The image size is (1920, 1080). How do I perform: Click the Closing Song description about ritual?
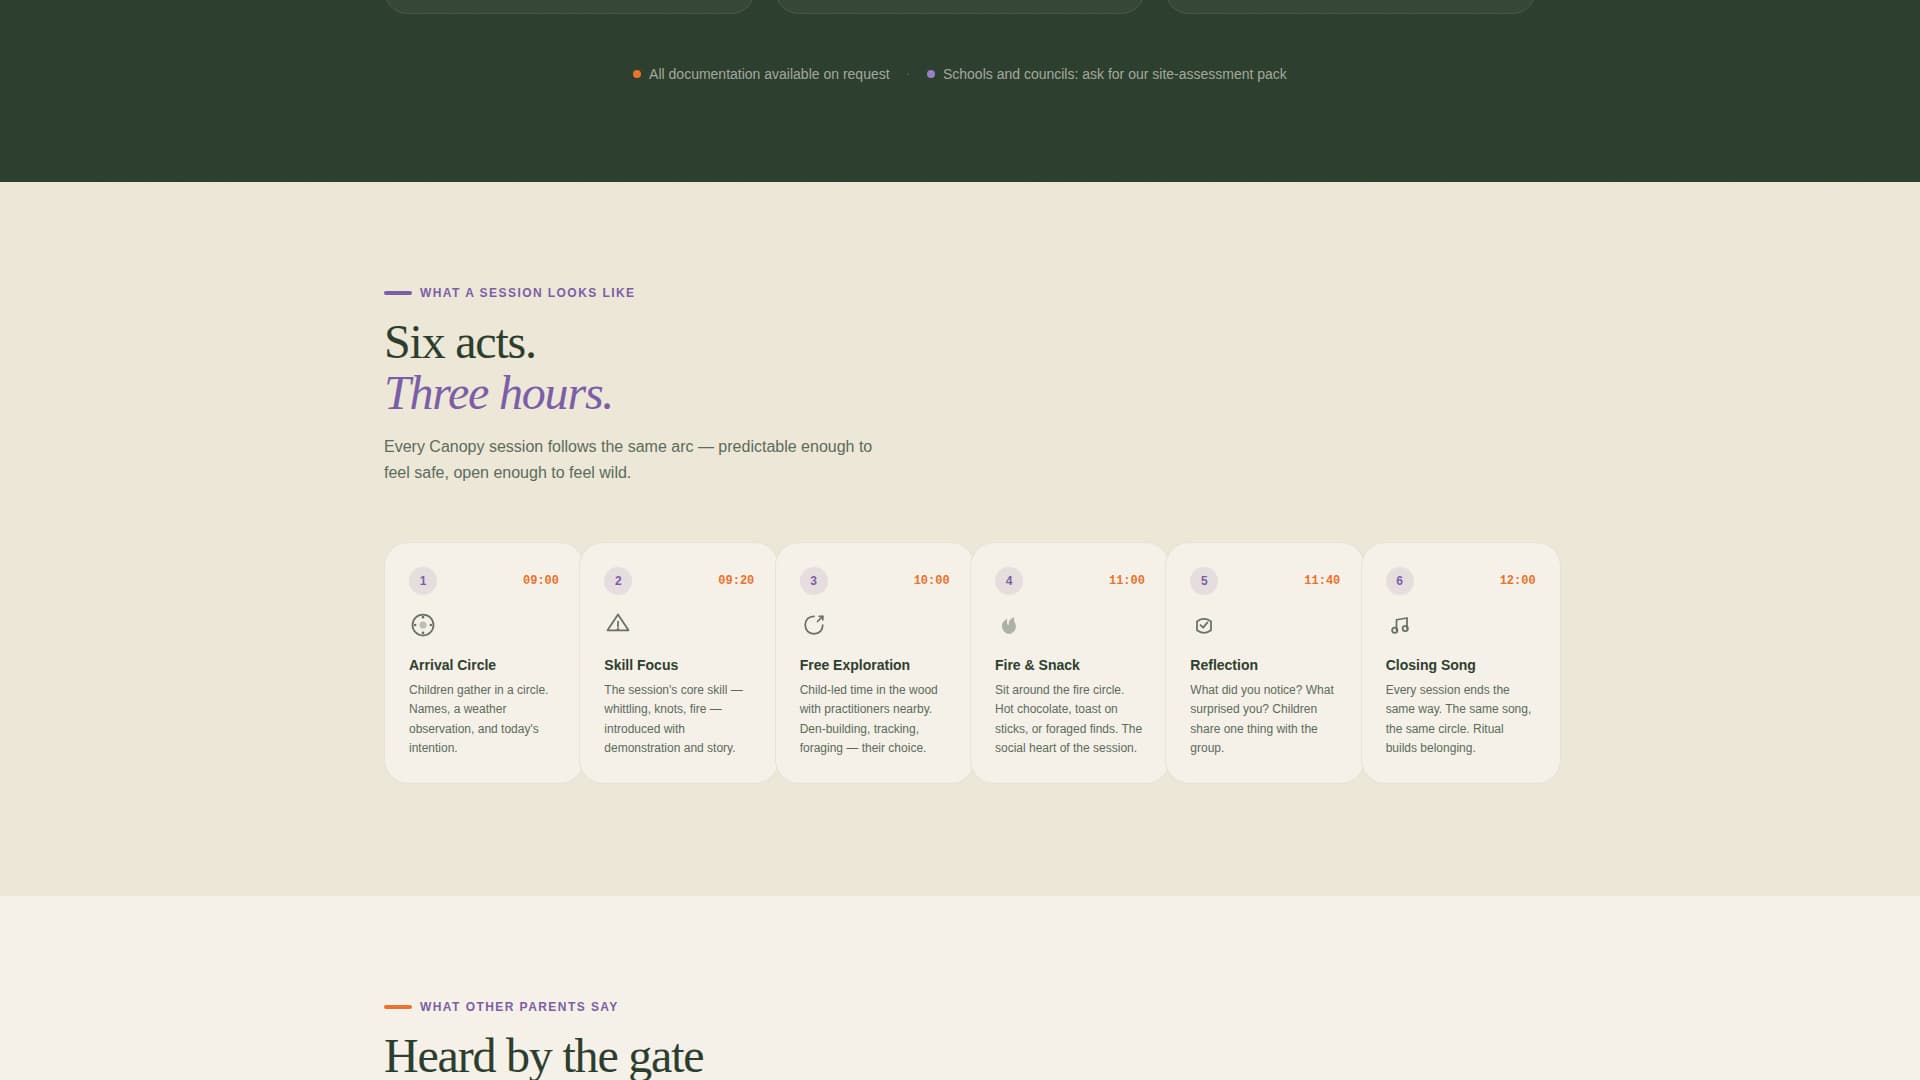tap(1458, 719)
